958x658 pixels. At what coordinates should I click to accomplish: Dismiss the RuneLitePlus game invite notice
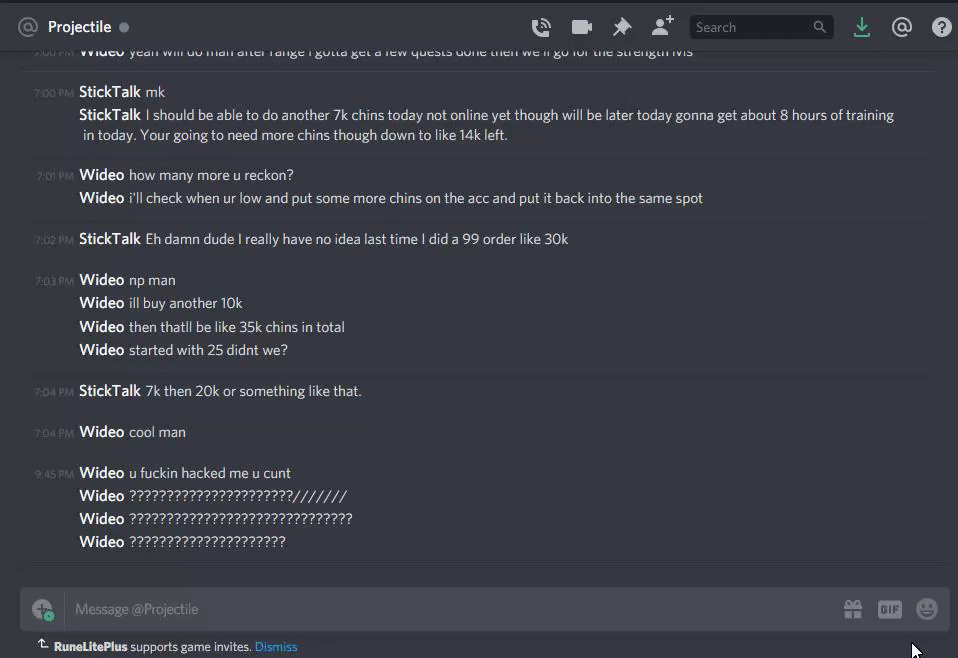tap(276, 646)
